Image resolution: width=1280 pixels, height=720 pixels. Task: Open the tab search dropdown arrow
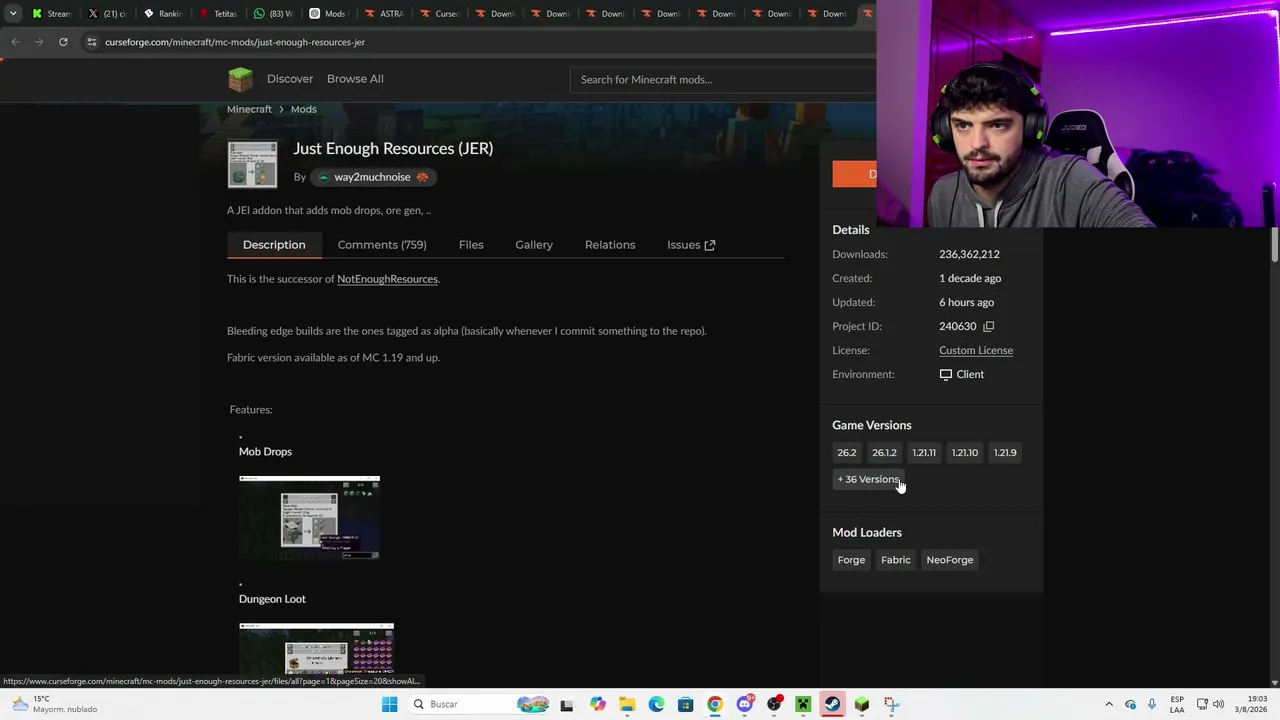pos(13,13)
